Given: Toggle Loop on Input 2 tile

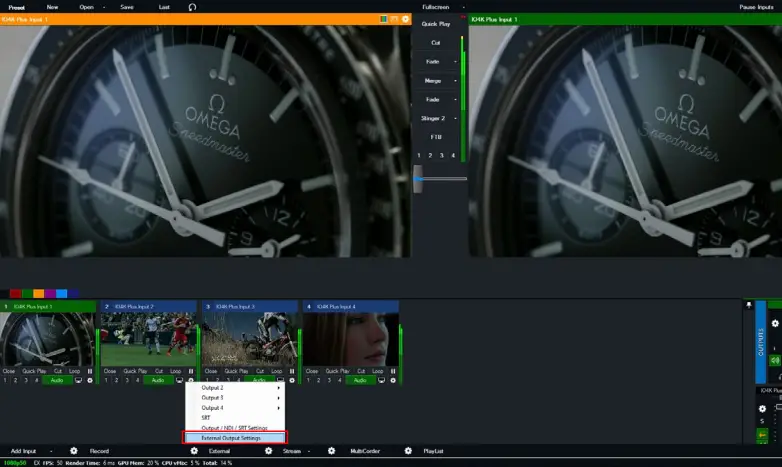Looking at the screenshot, I should pos(176,371).
